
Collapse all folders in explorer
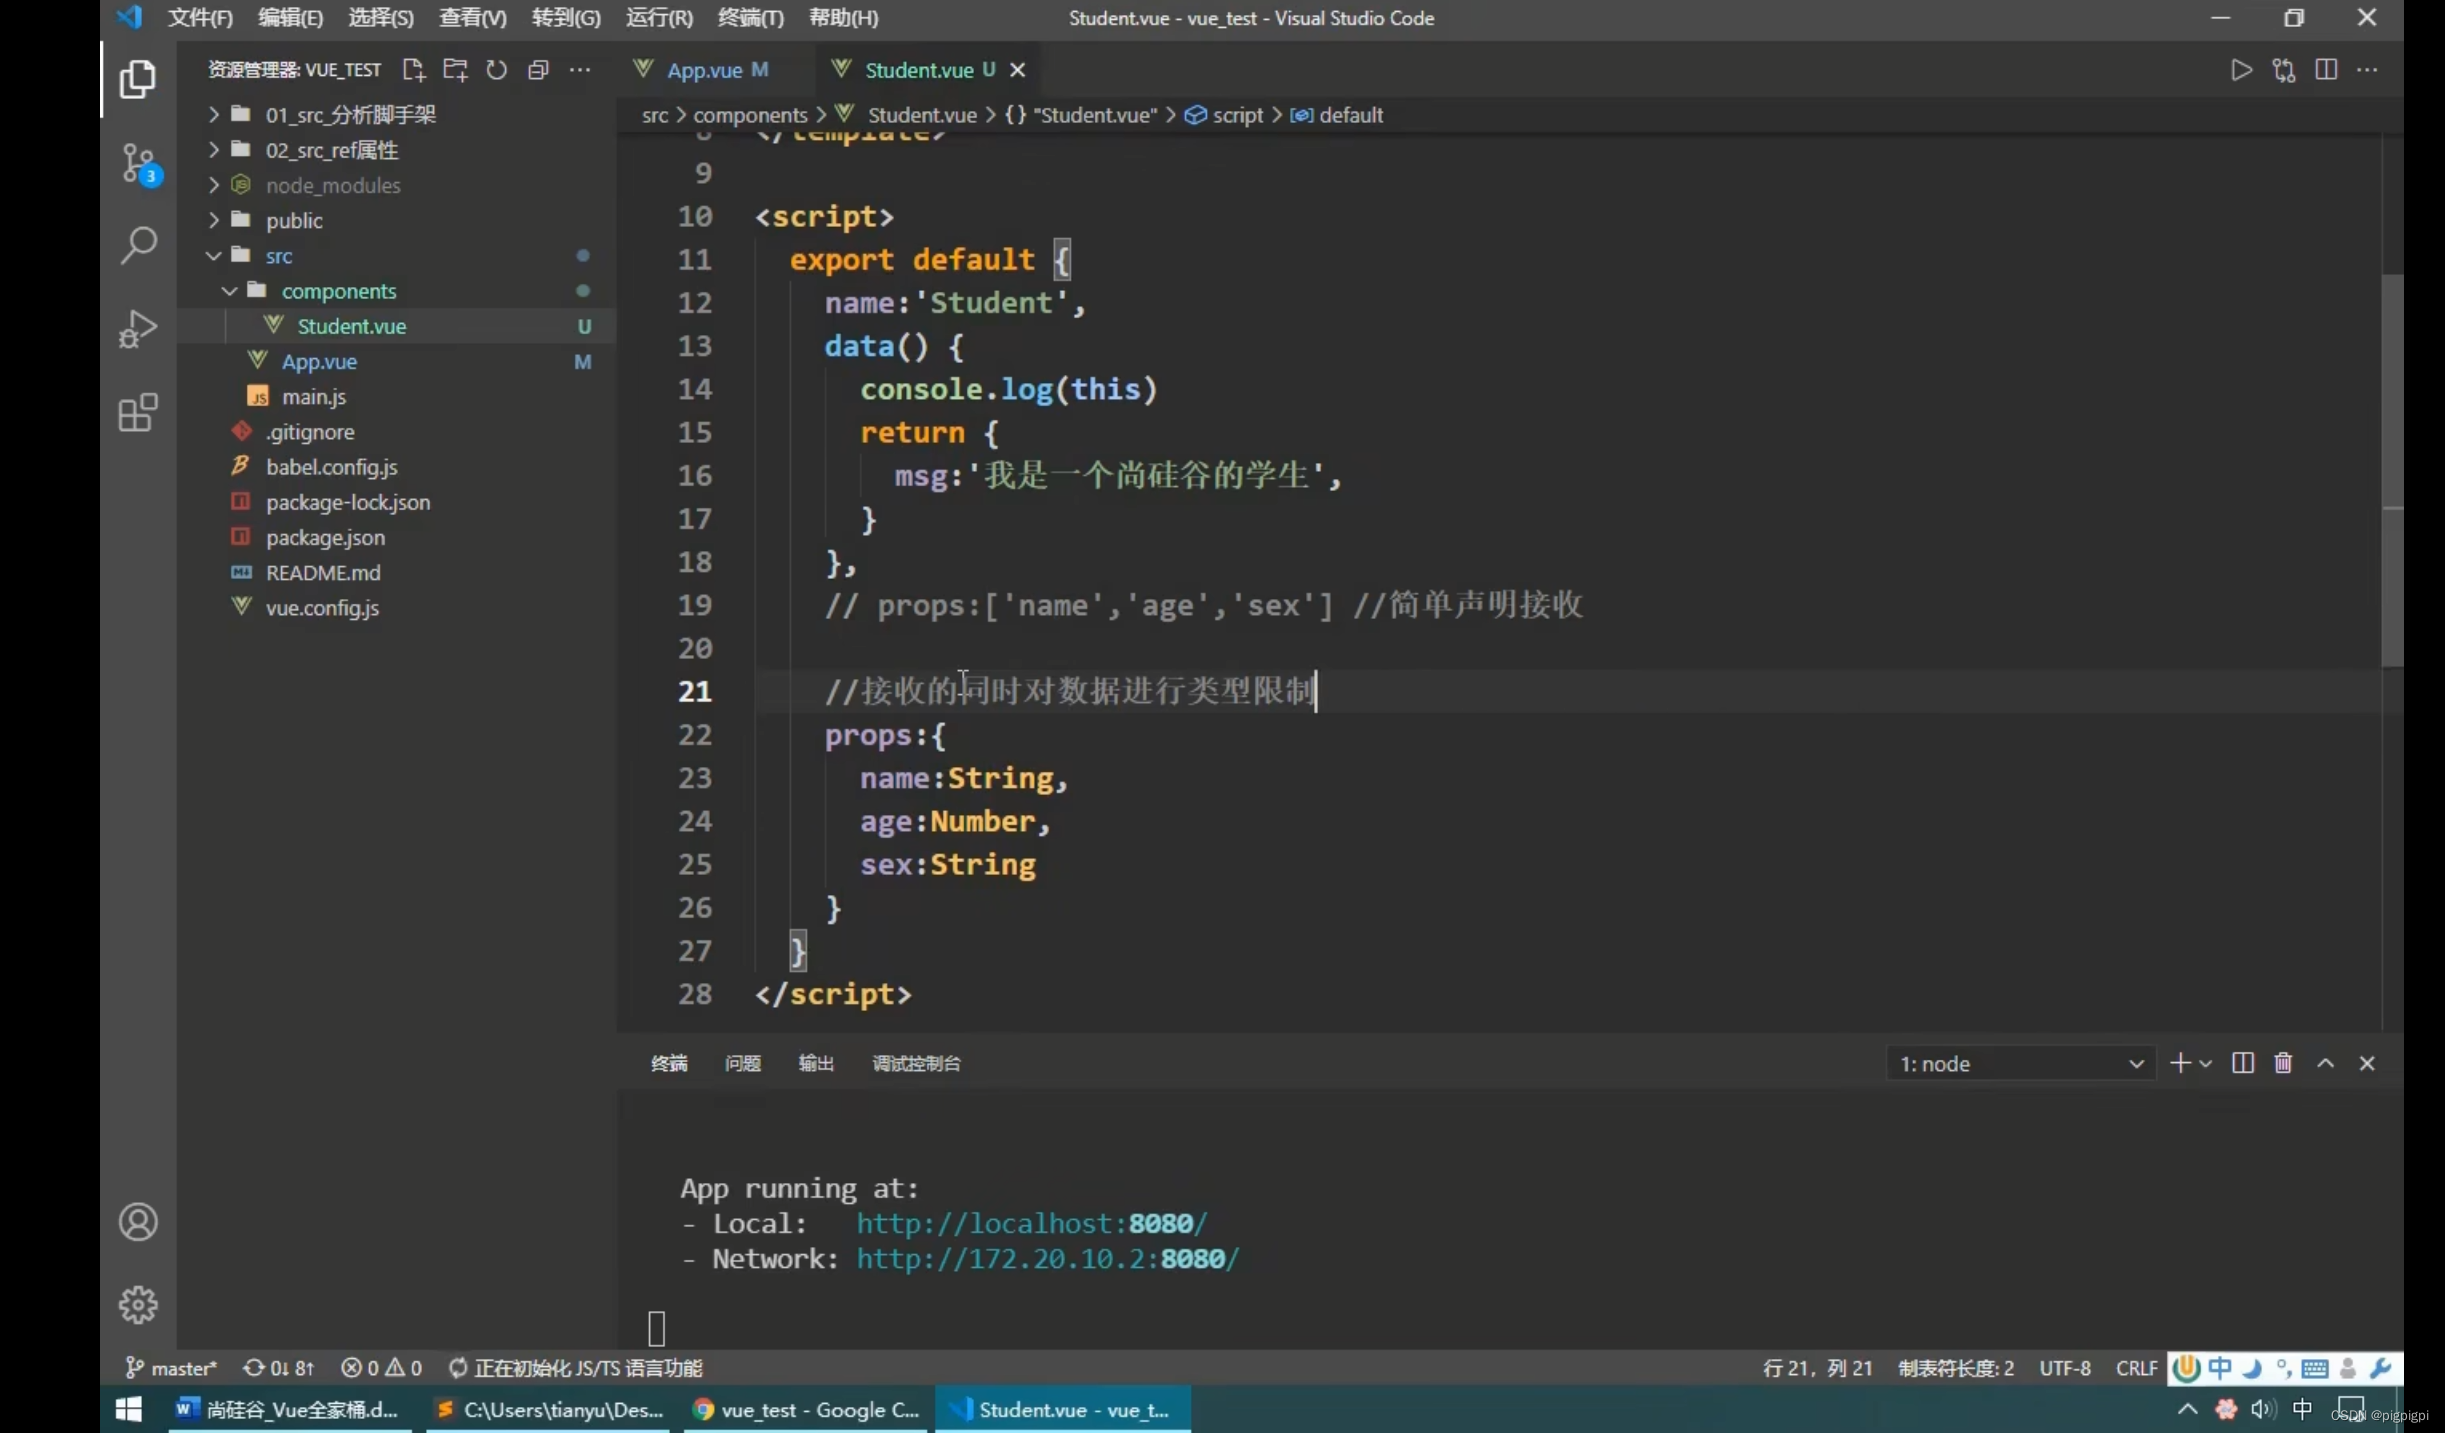[x=538, y=70]
